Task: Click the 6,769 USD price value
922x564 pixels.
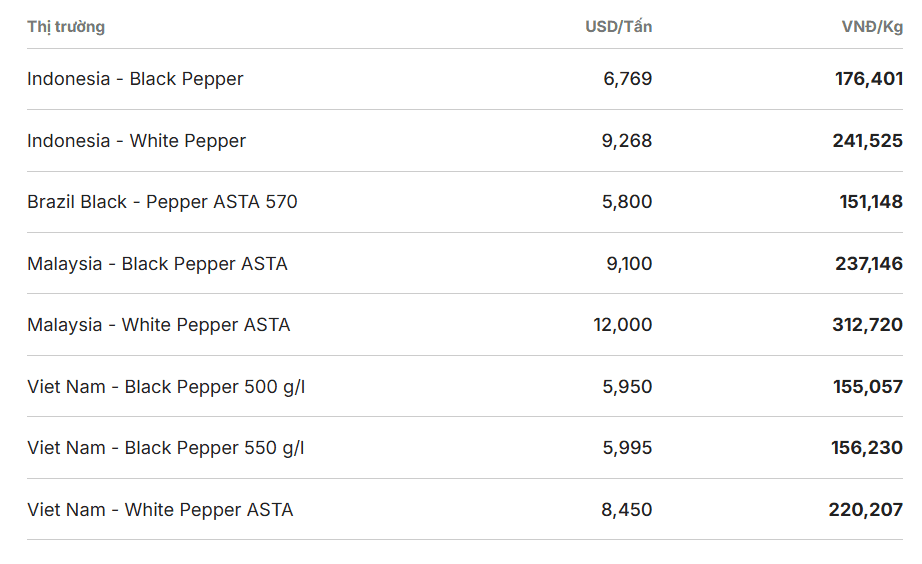Action: 627,79
